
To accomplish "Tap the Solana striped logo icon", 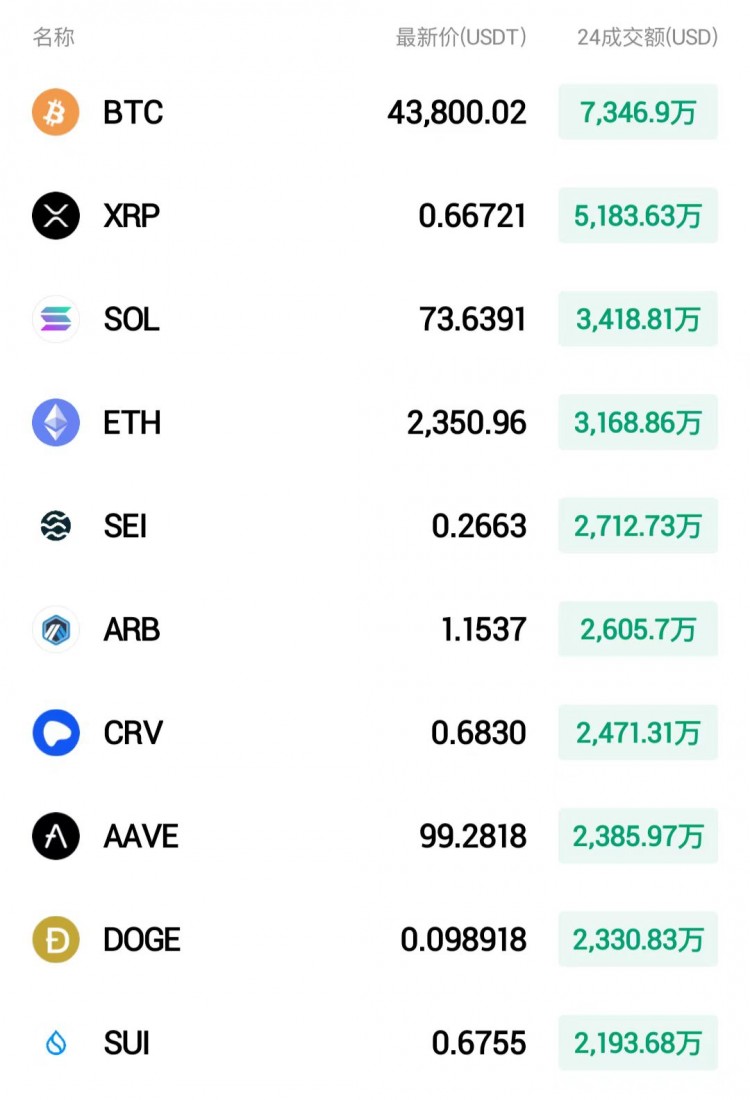I will coord(55,319).
